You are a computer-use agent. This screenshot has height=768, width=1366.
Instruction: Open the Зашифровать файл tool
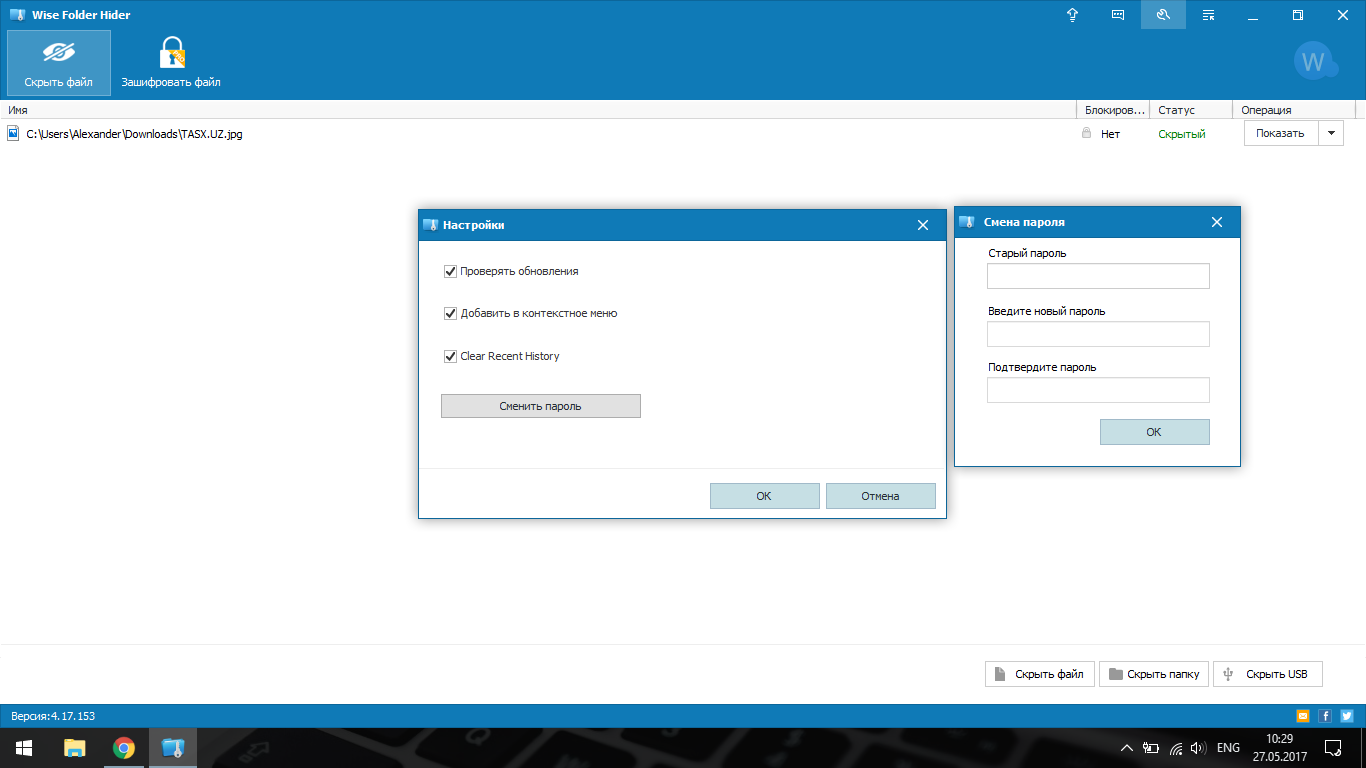[171, 63]
